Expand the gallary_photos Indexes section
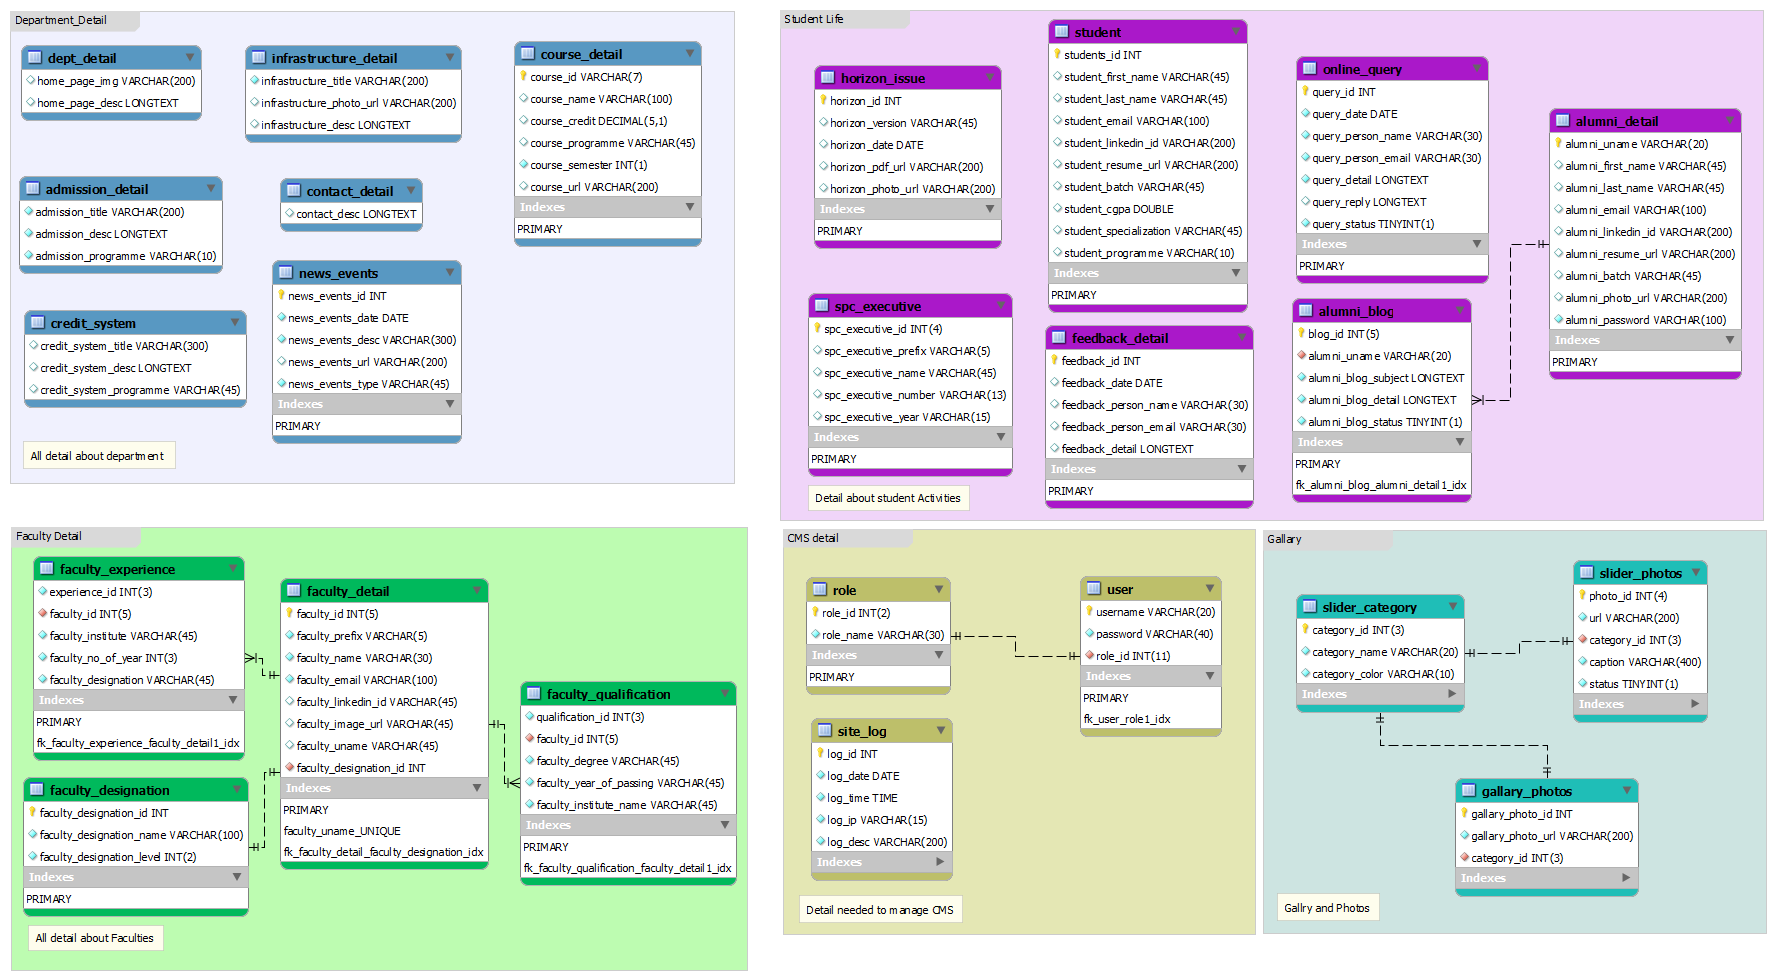 (x=1626, y=878)
